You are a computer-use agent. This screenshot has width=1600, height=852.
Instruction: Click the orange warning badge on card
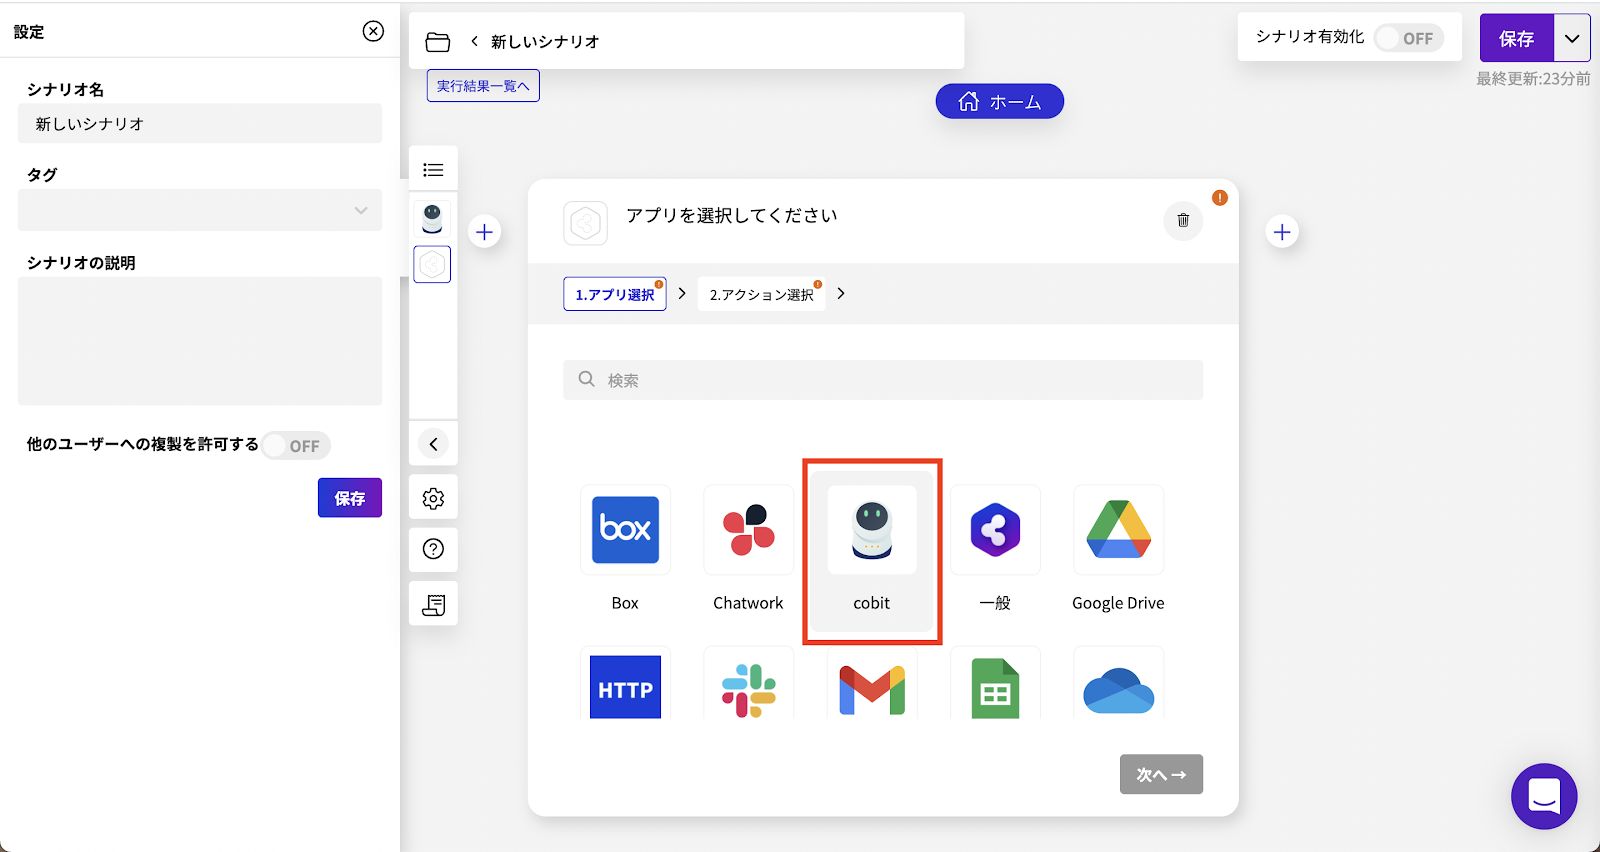click(x=1220, y=198)
